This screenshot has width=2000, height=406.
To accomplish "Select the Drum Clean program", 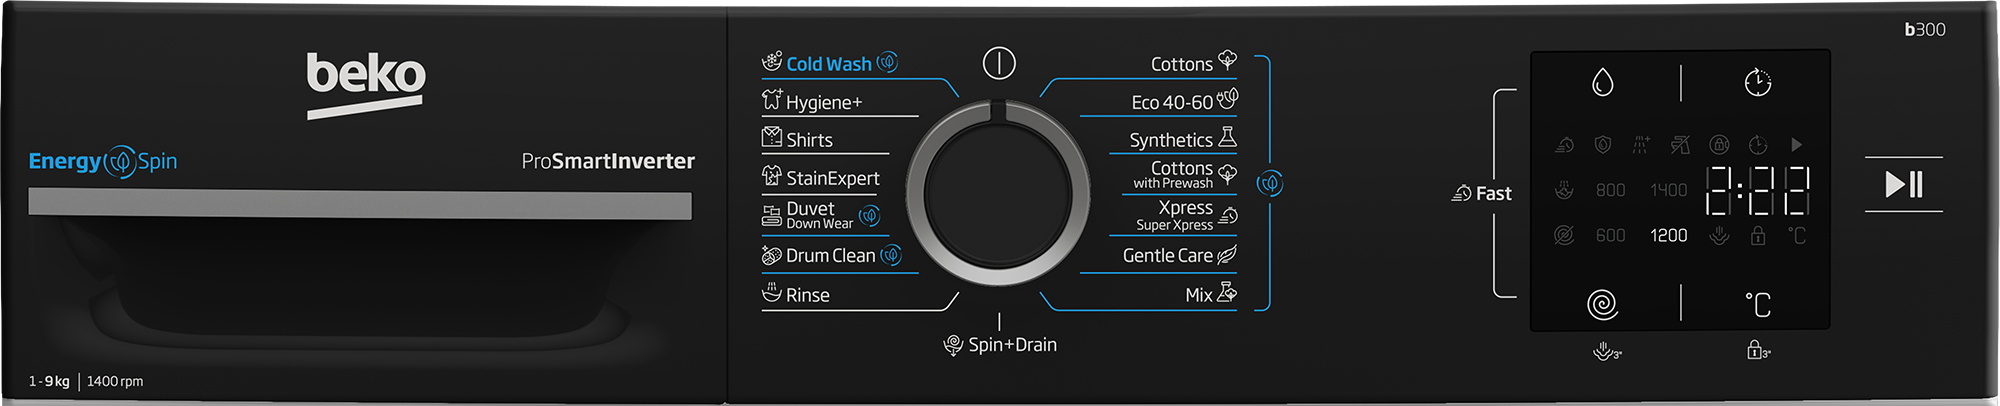I will click(x=831, y=255).
